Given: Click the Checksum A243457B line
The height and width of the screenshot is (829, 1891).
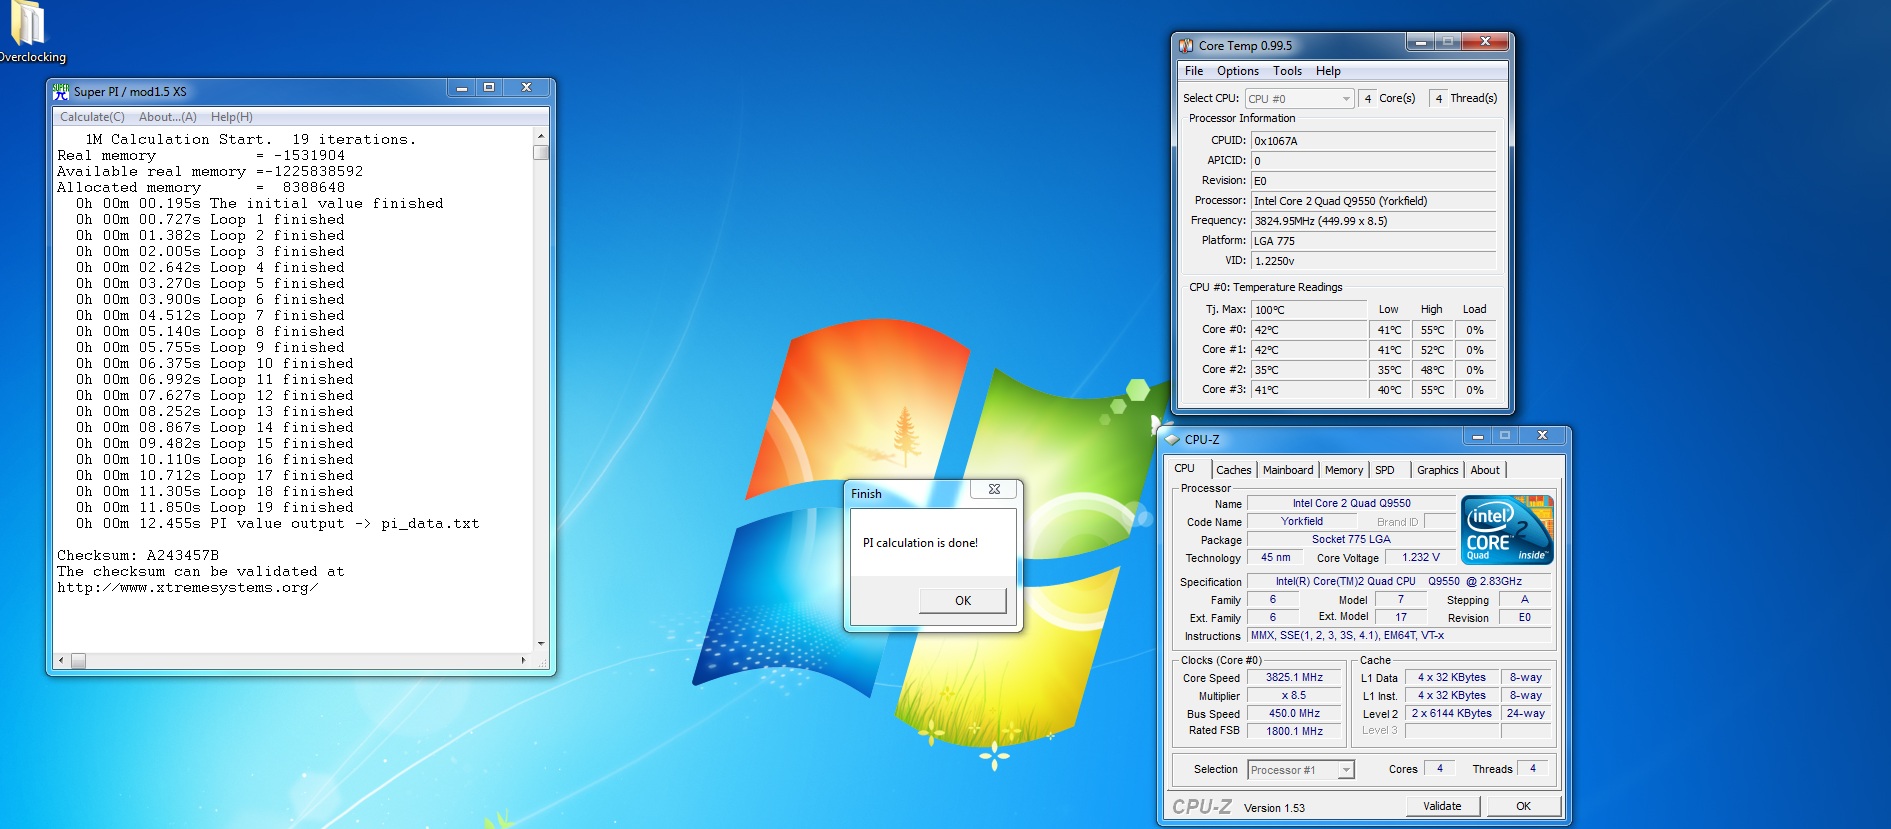Looking at the screenshot, I should point(138,555).
